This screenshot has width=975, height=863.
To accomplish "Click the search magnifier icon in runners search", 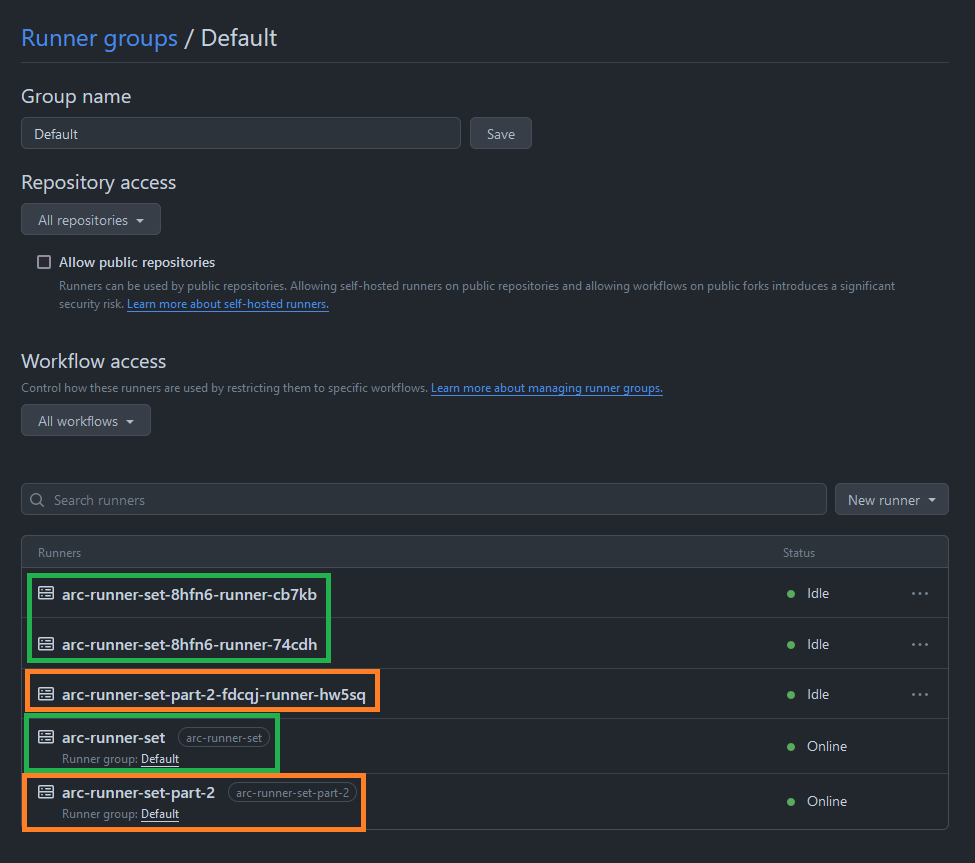I will 37,499.
